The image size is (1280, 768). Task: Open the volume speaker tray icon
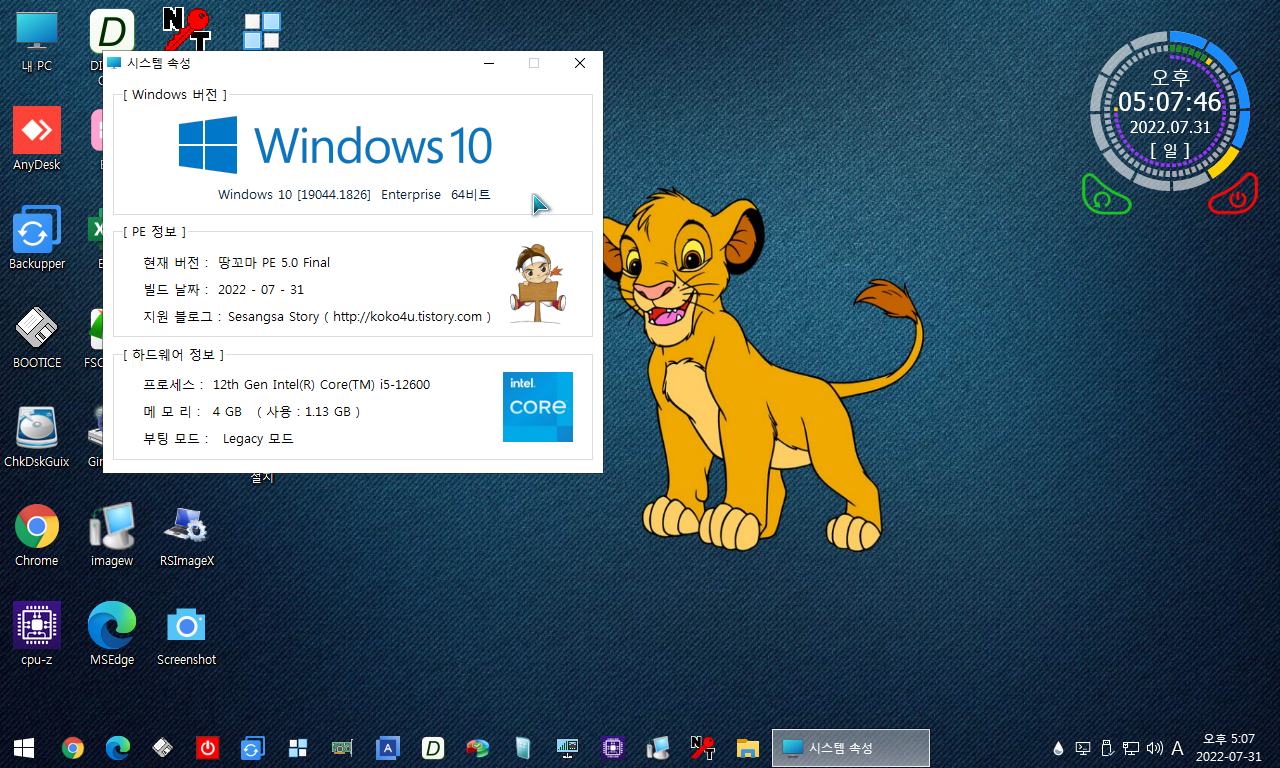[1155, 748]
